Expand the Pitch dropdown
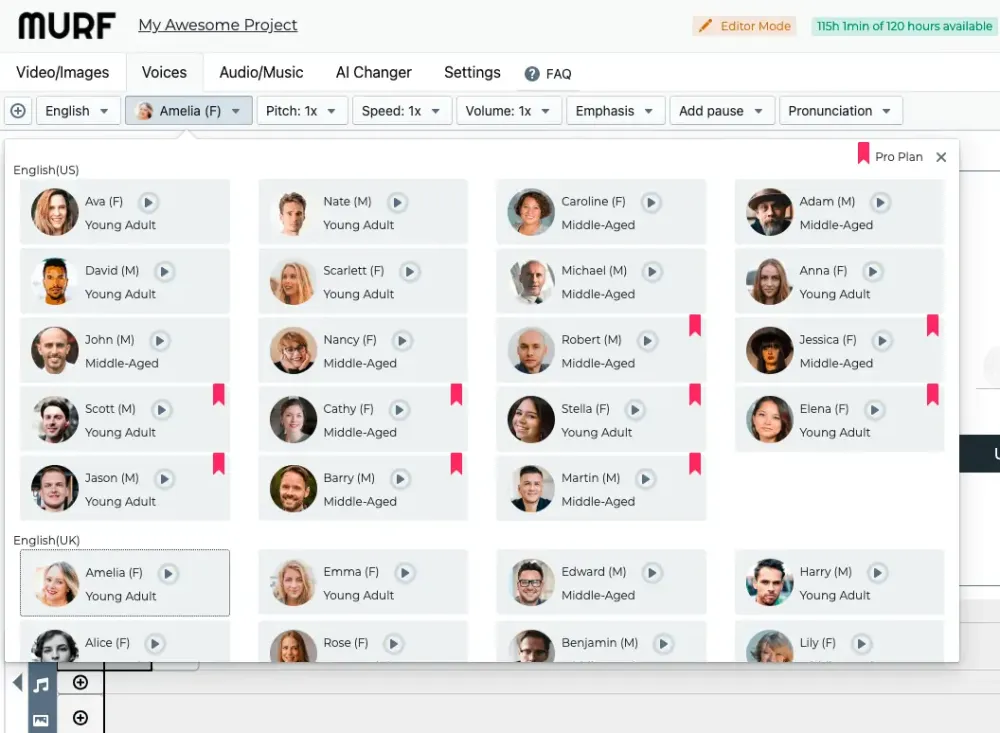This screenshot has width=1000, height=733. point(302,111)
